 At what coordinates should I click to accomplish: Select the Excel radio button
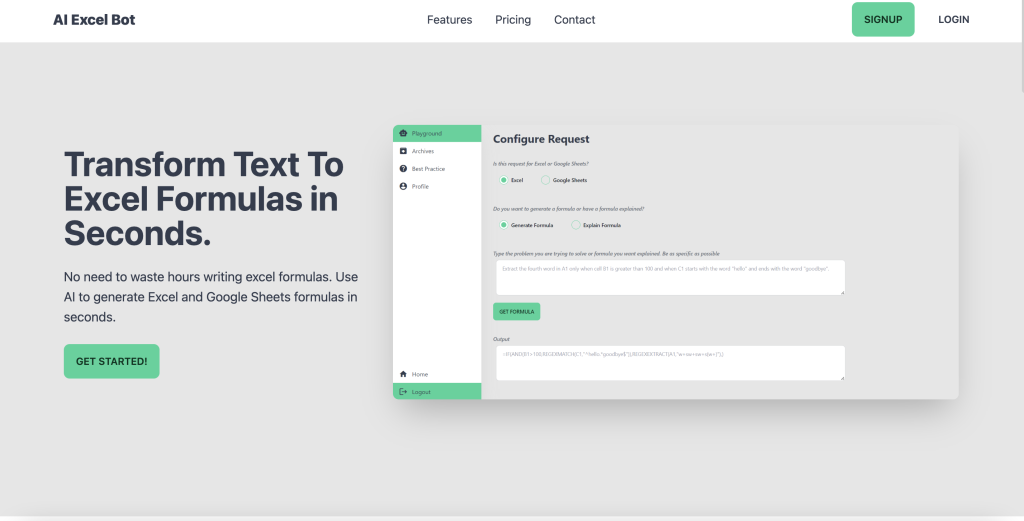(x=504, y=180)
